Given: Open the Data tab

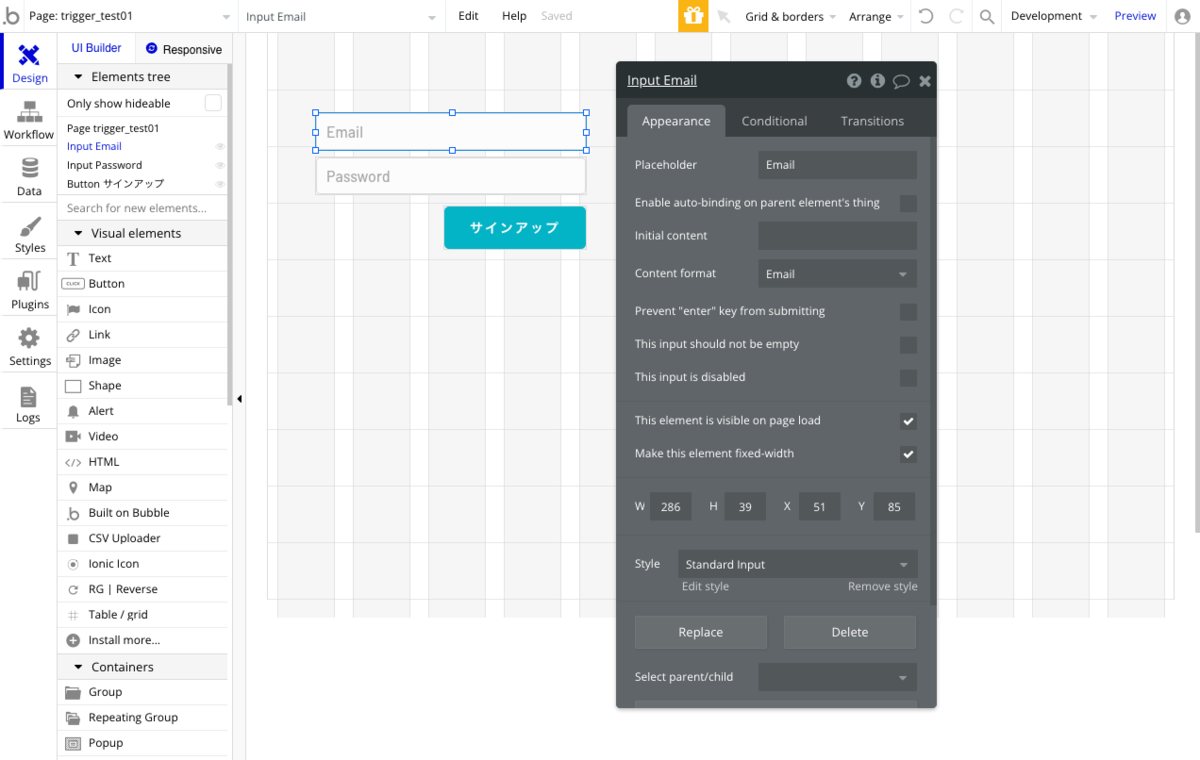Looking at the screenshot, I should 29,176.
